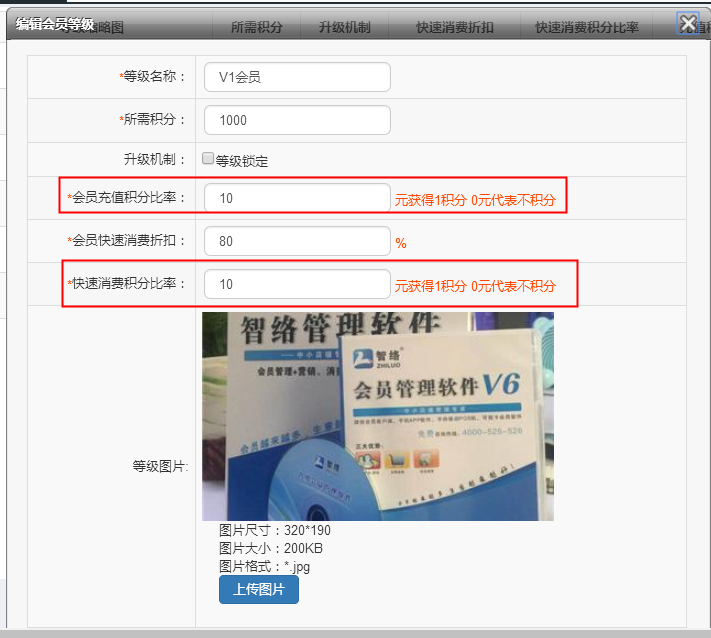Click the 升级机制 row label

click(154, 159)
